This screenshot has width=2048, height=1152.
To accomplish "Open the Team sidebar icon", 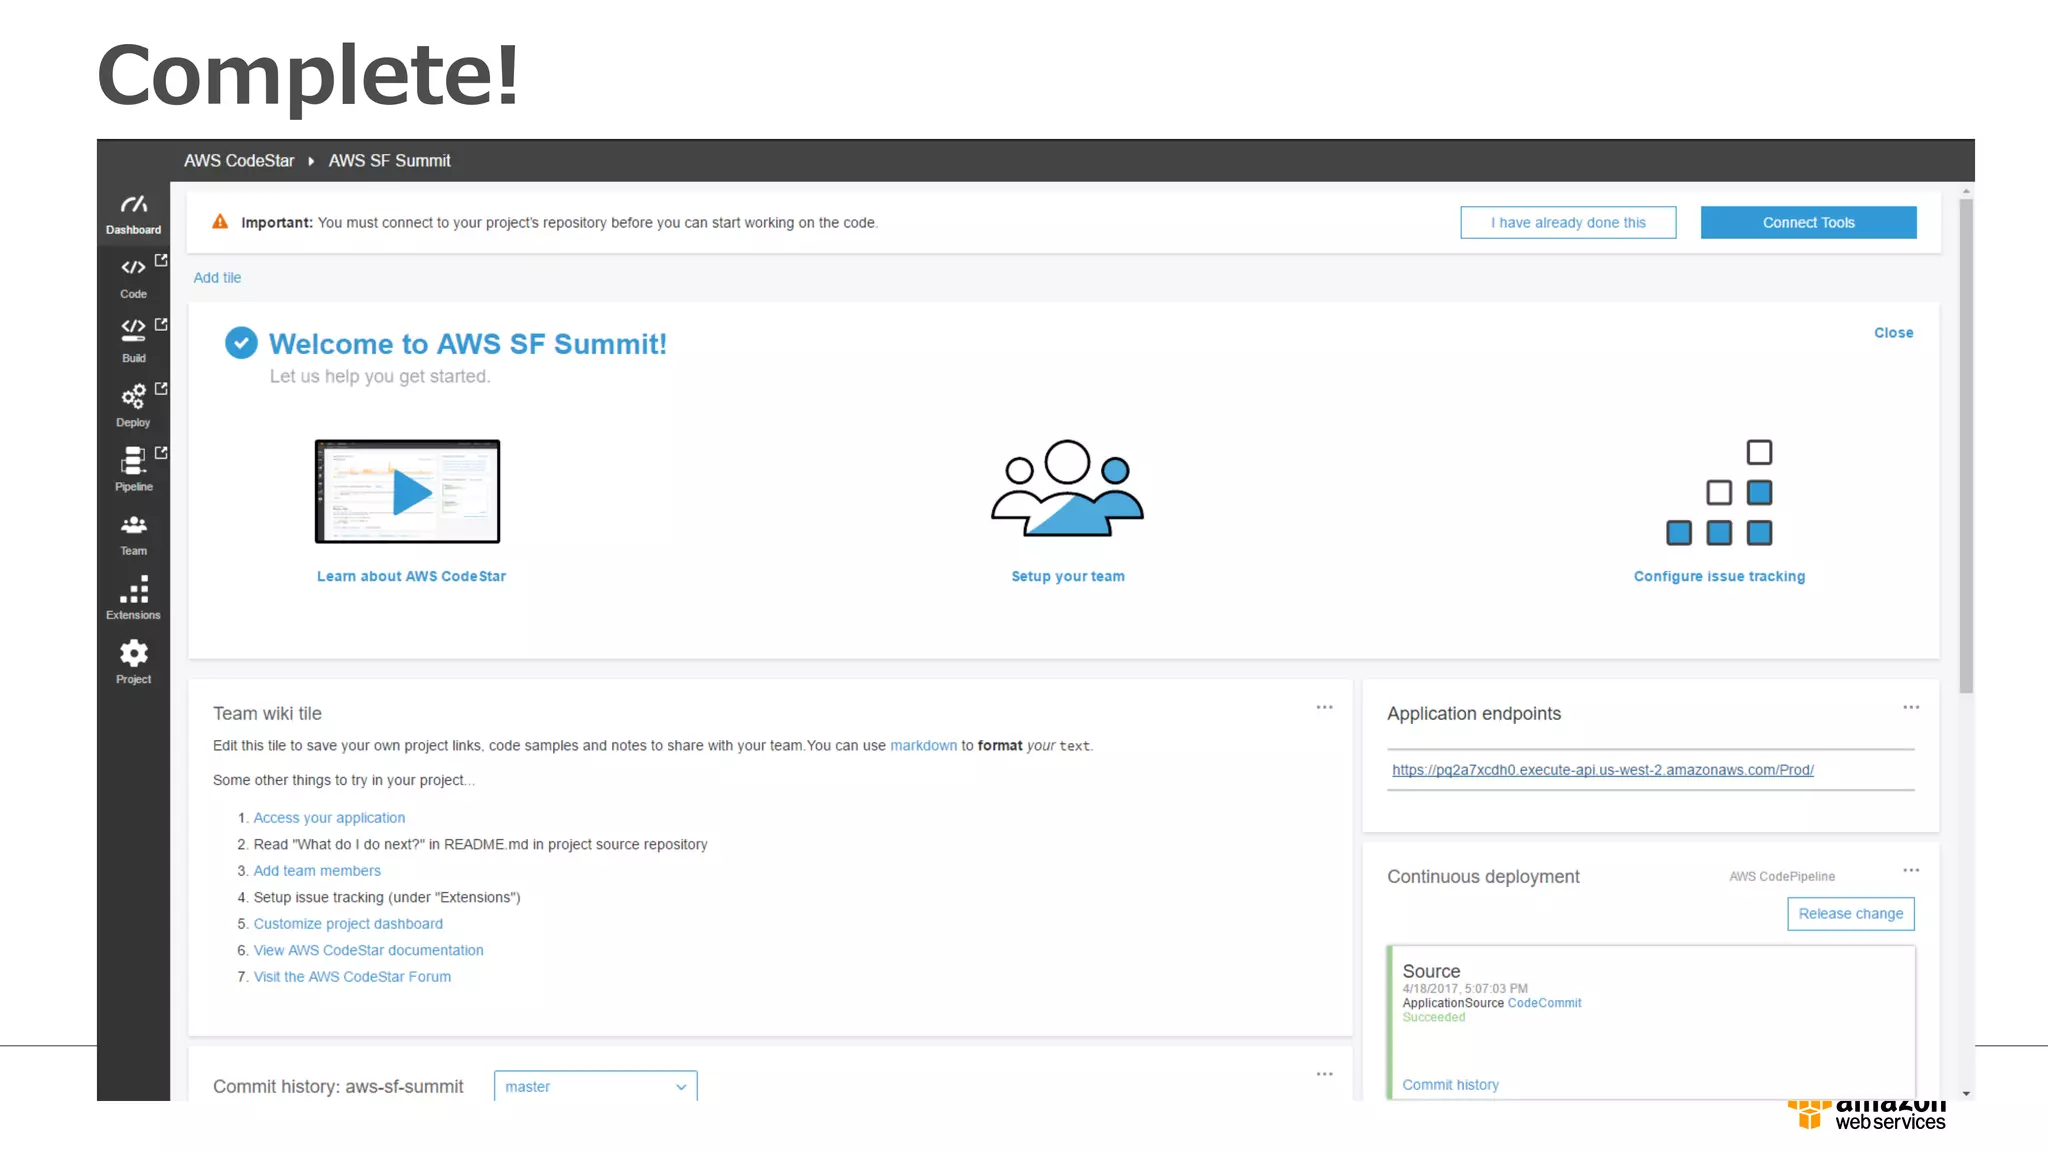I will pos(133,526).
